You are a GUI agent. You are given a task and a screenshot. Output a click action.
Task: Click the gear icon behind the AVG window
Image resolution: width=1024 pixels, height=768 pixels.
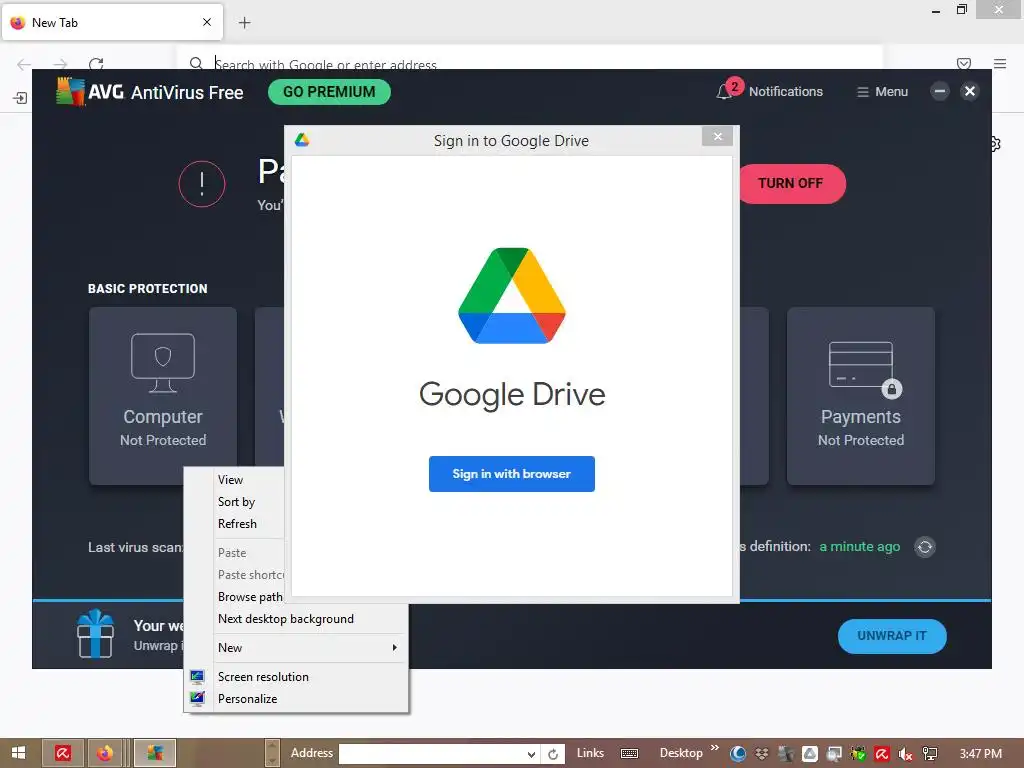(996, 144)
